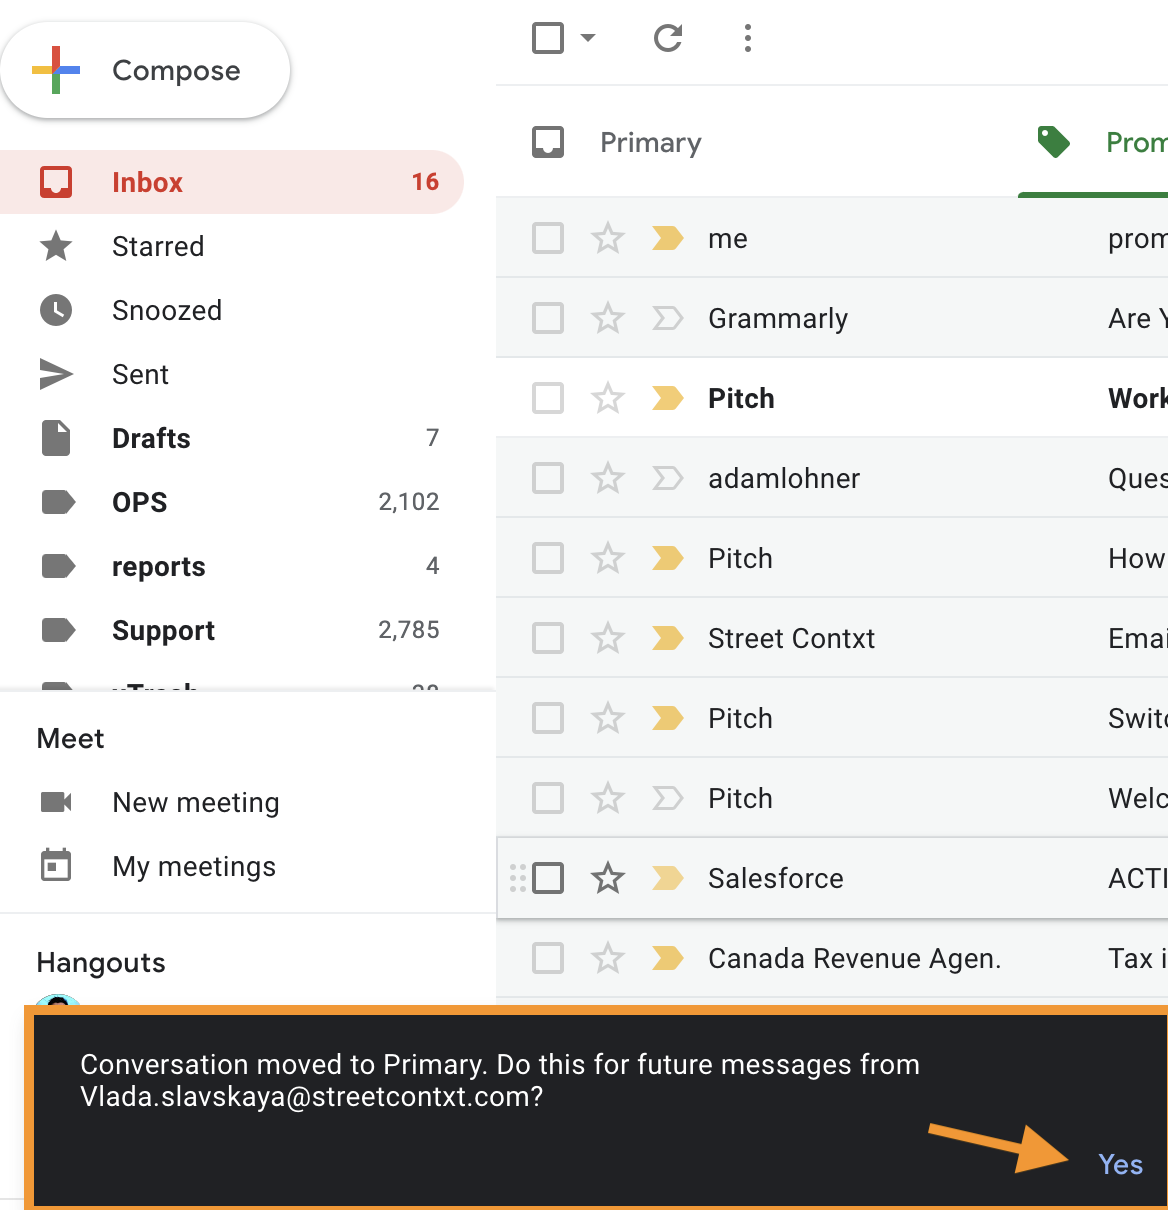Open the email from Street Contxt
The height and width of the screenshot is (1210, 1168).
pos(832,638)
